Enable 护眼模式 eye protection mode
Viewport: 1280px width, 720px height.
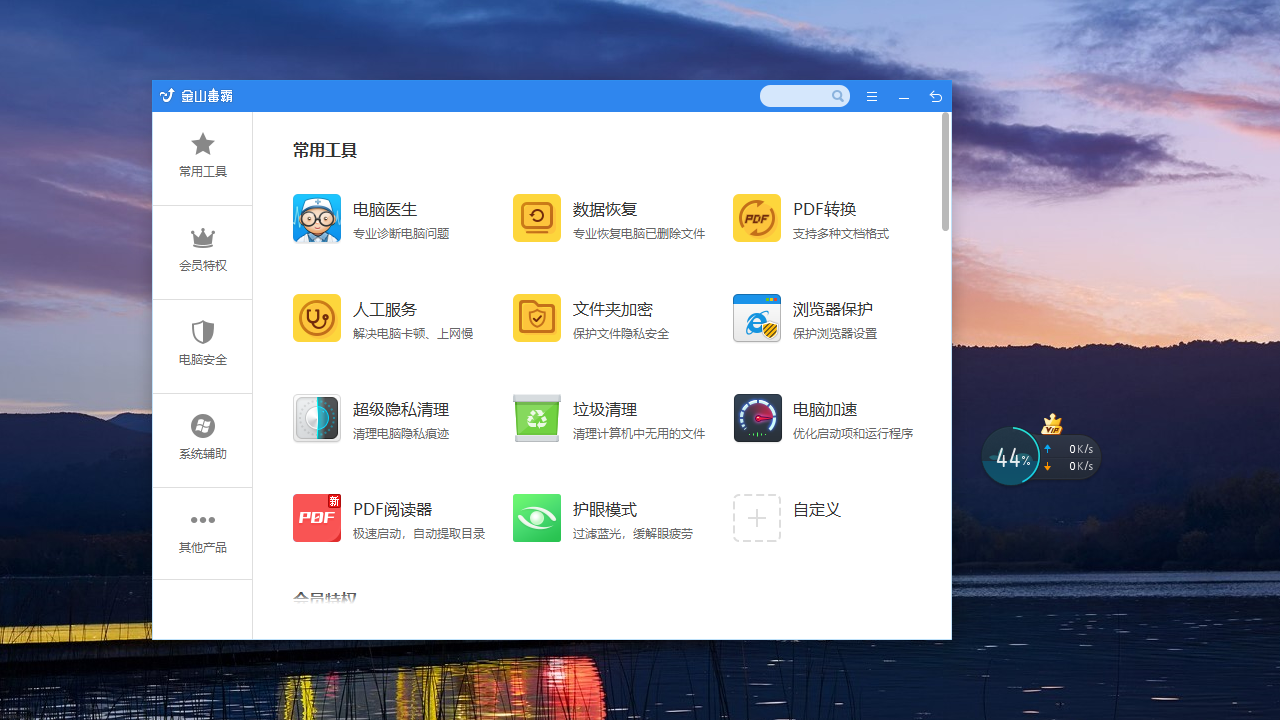click(x=537, y=518)
